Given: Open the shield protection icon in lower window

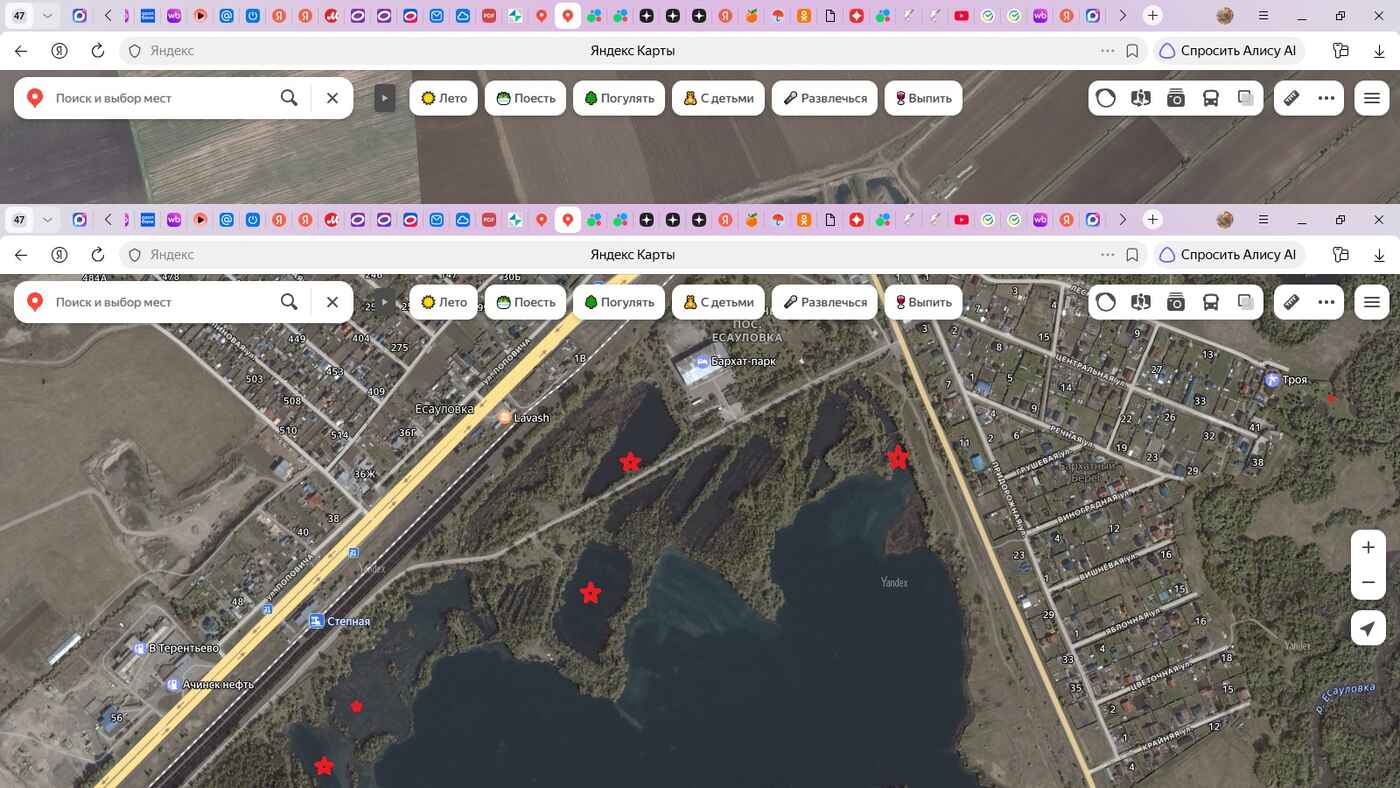Looking at the screenshot, I should click(x=135, y=255).
